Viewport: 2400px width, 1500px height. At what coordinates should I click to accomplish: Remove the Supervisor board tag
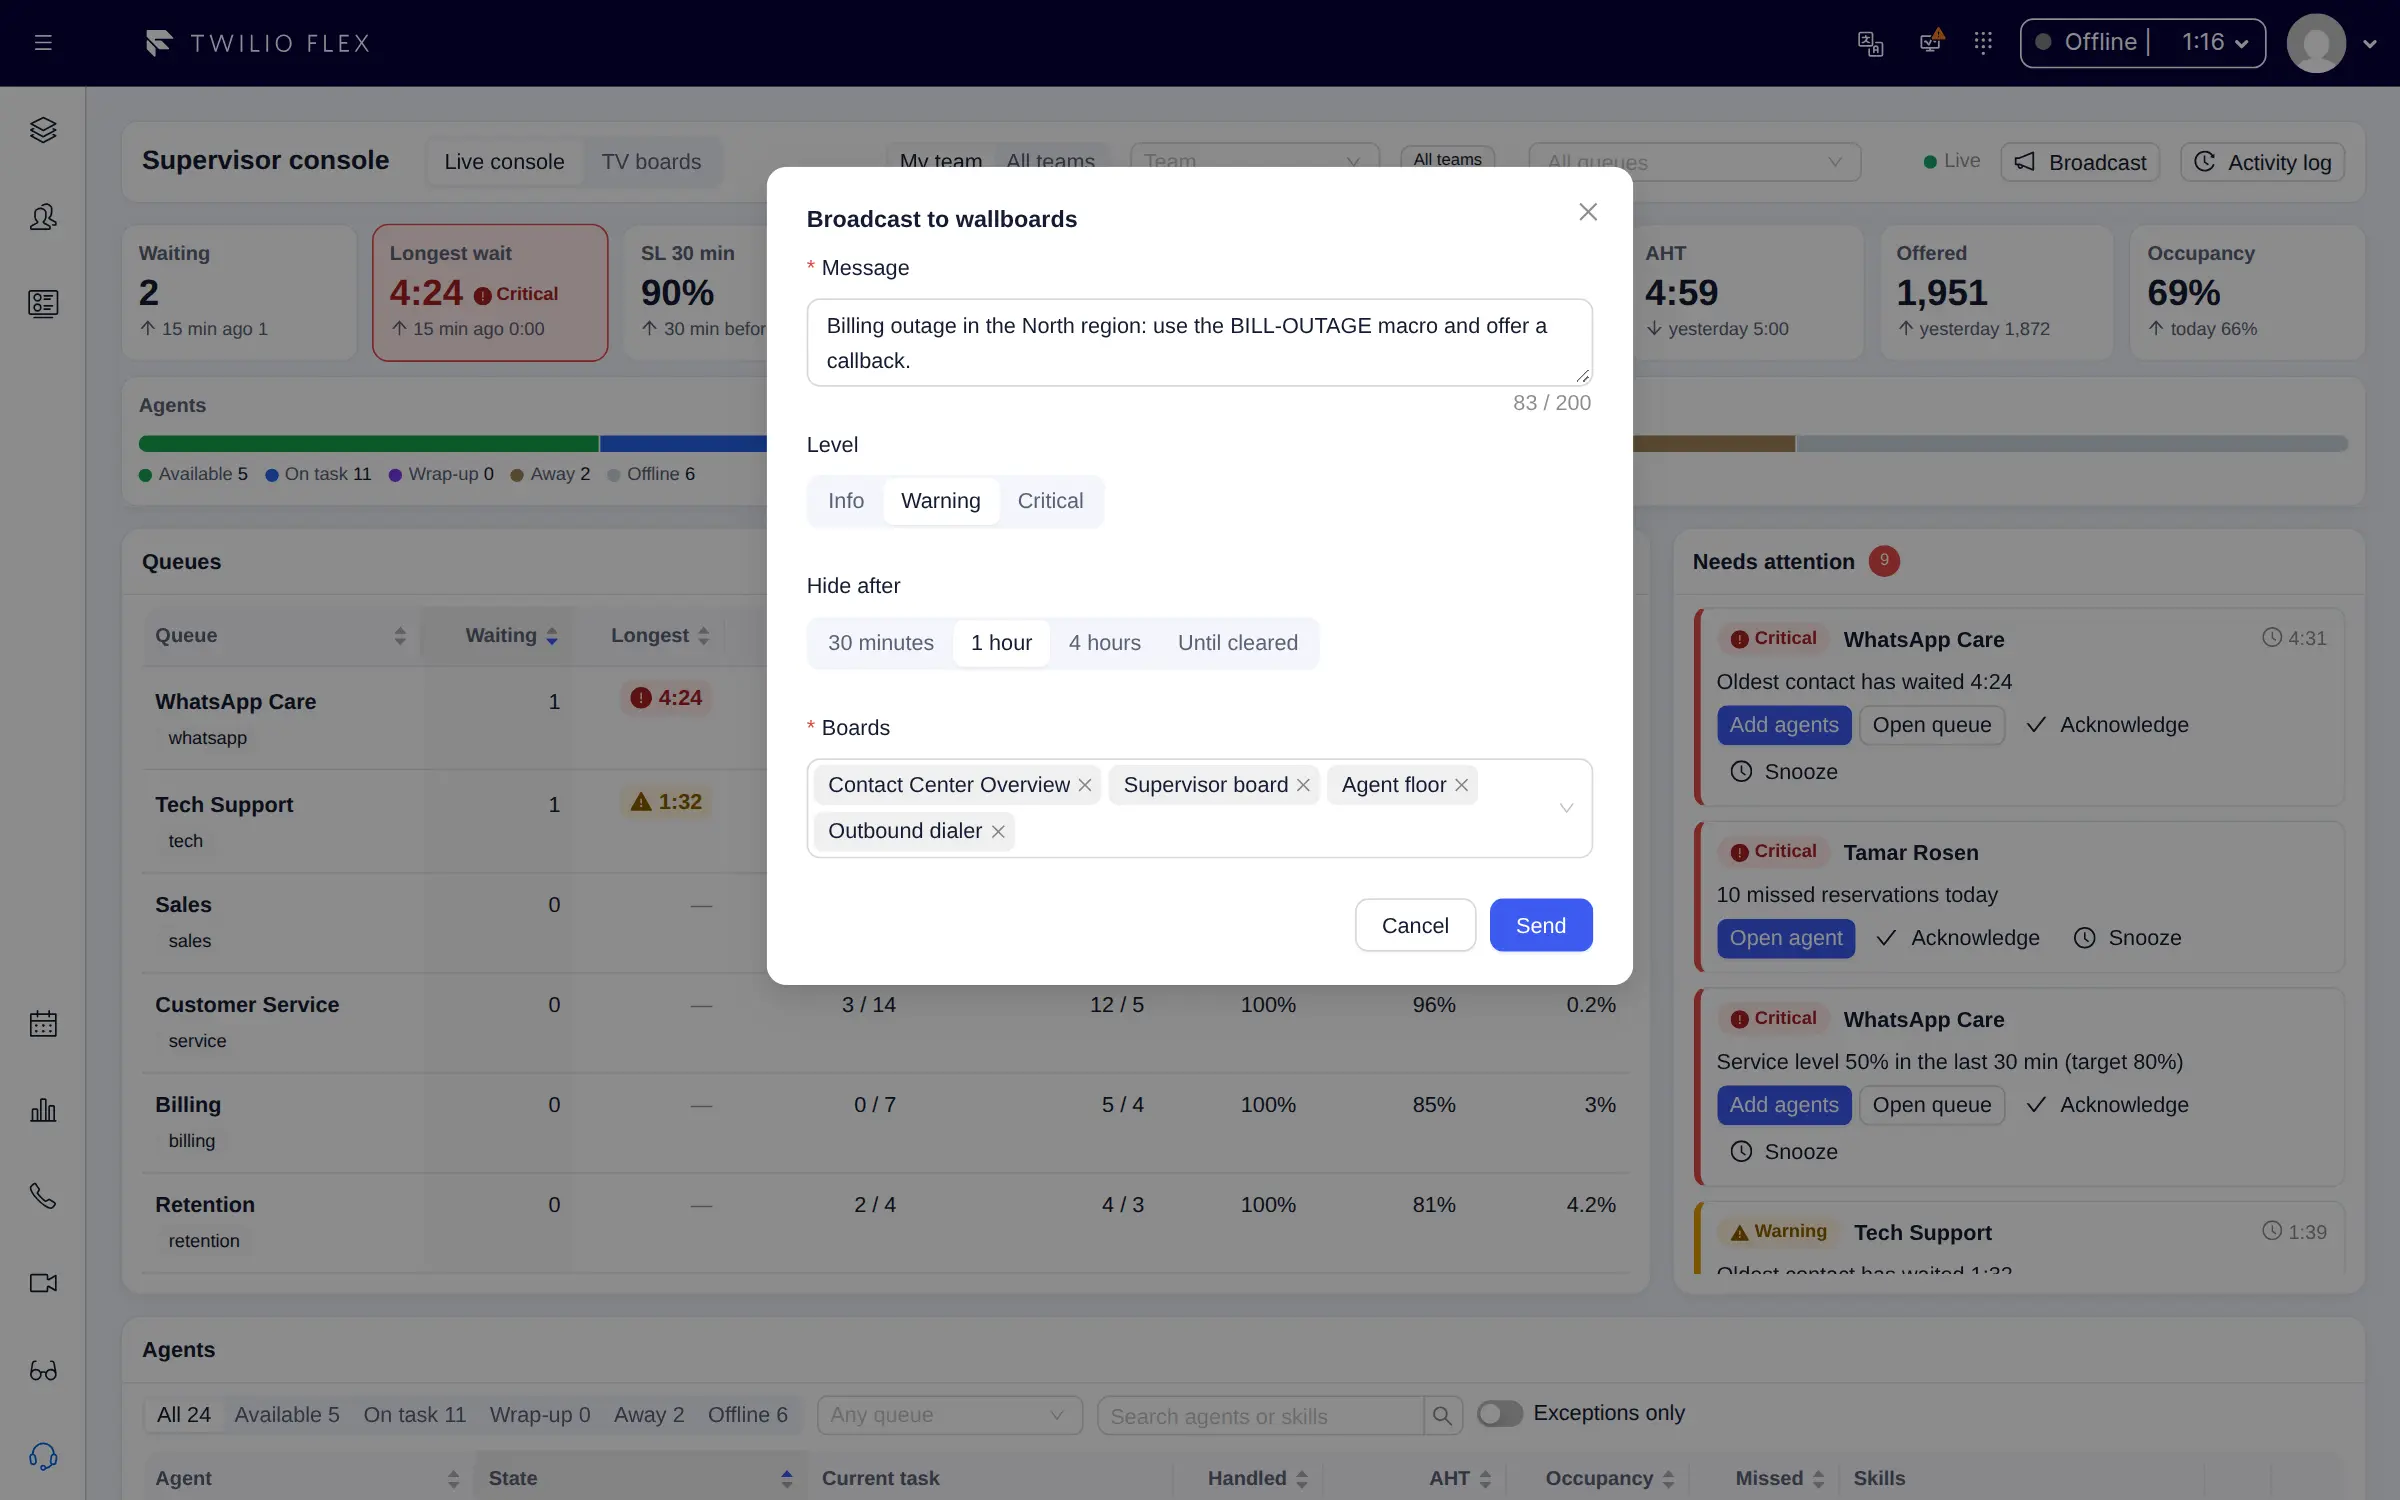pyautogui.click(x=1303, y=785)
